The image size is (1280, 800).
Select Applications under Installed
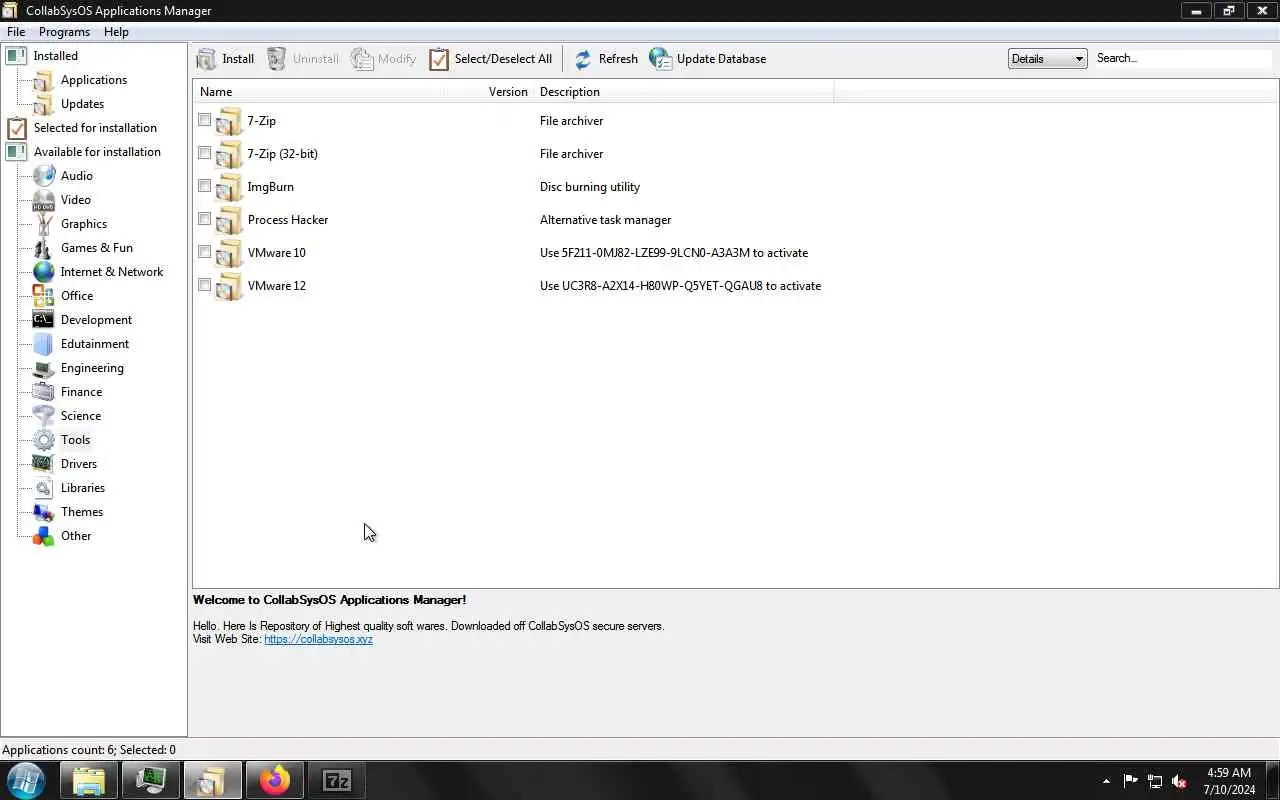click(x=94, y=80)
